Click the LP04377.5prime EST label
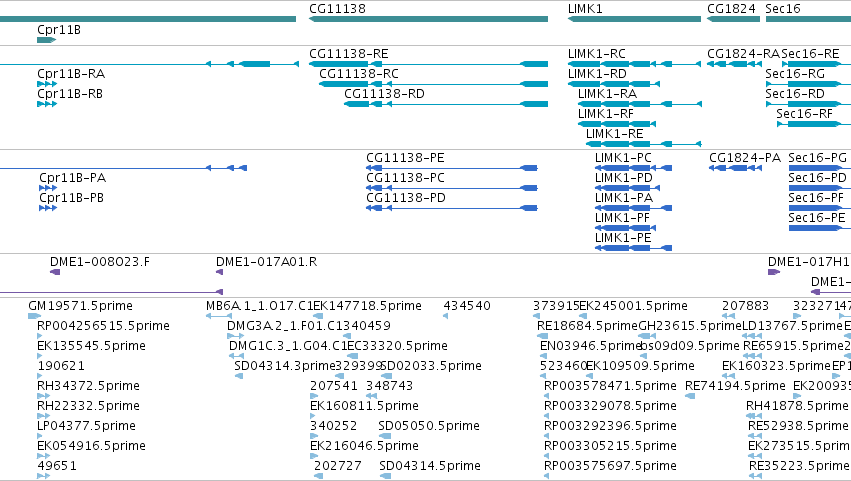The width and height of the screenshot is (851, 481). tap(86, 426)
